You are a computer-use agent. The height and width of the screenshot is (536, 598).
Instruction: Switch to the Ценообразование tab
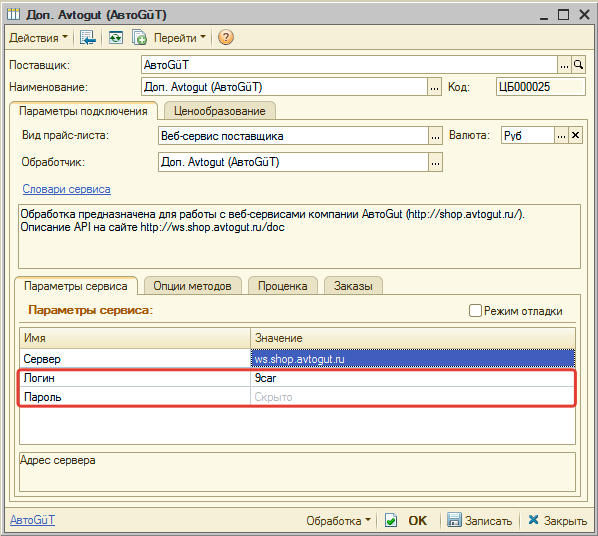click(220, 111)
